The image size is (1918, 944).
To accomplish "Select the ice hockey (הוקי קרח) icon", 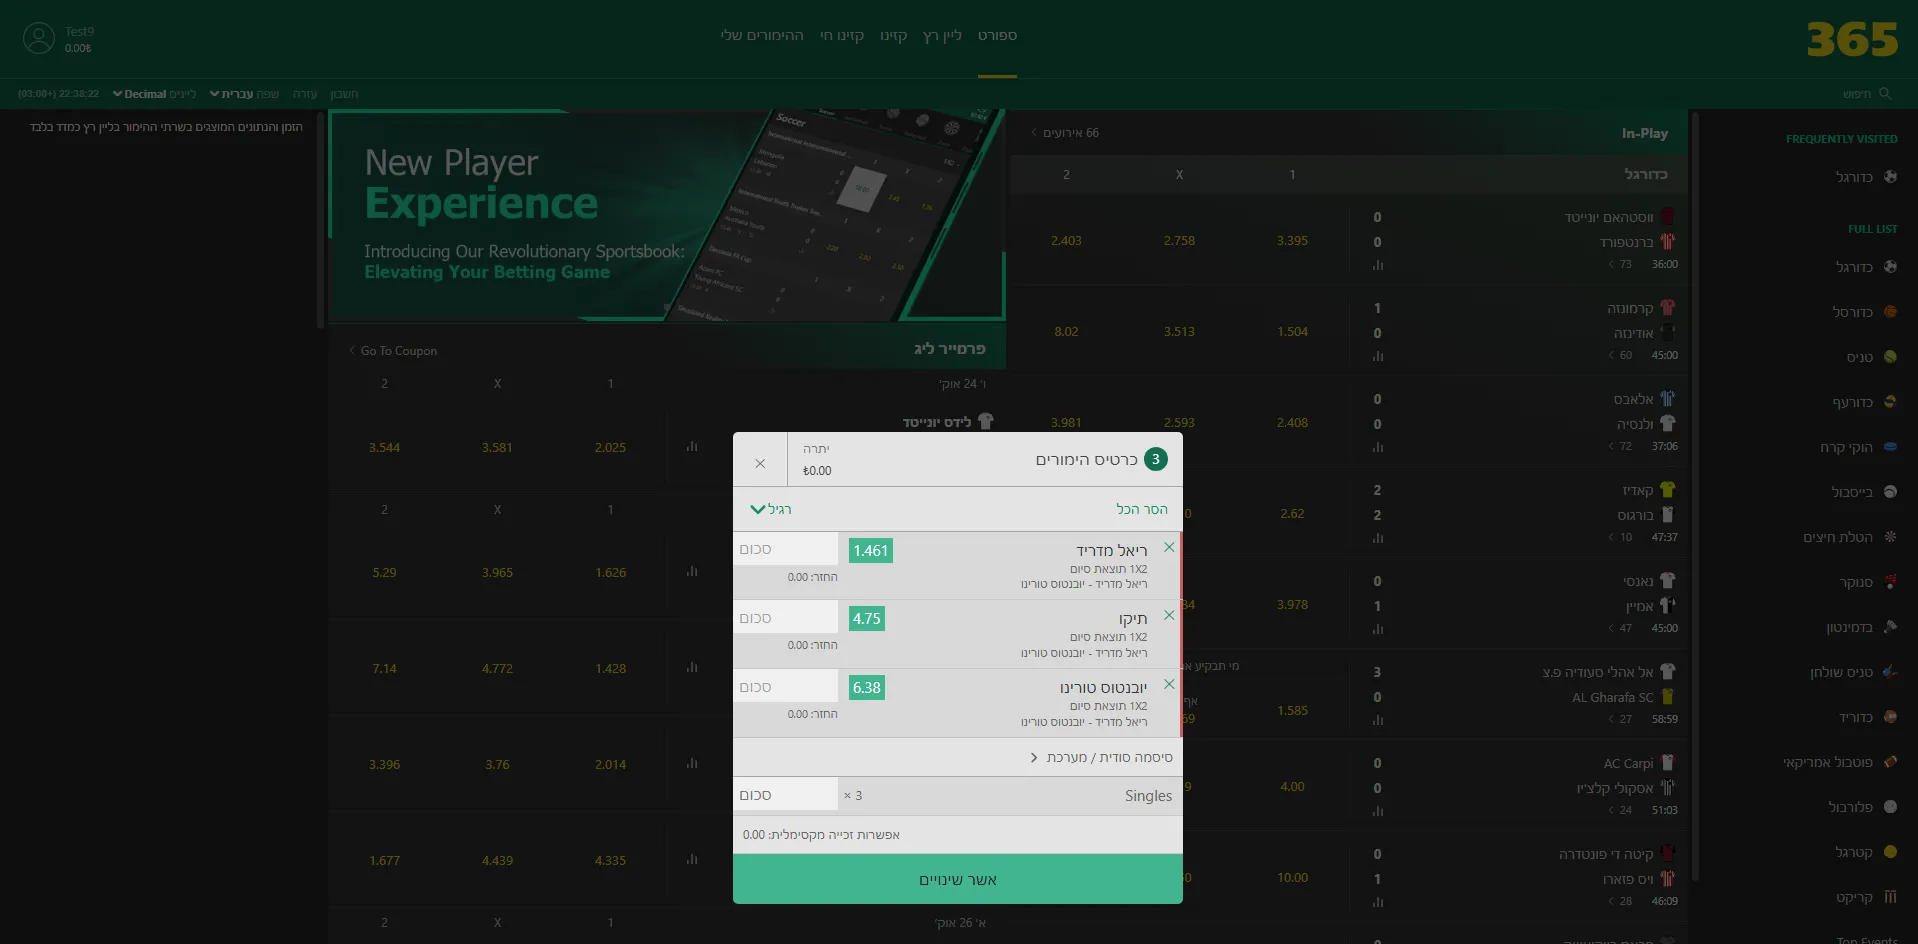I will (1890, 447).
